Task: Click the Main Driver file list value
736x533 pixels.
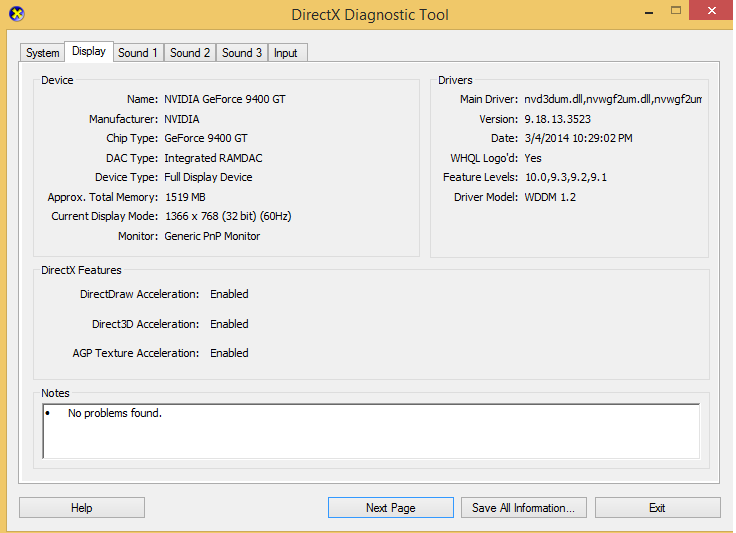Action: (x=612, y=100)
